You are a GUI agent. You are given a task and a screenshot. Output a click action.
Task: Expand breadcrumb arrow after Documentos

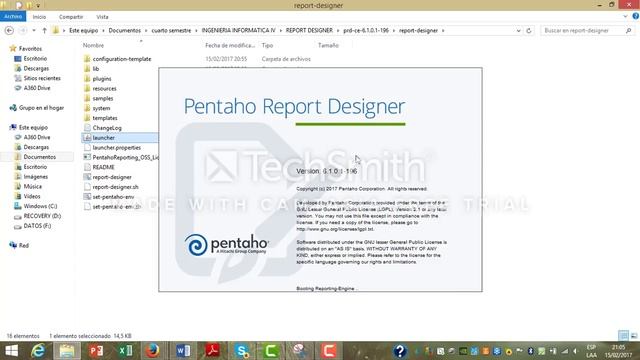(x=146, y=31)
